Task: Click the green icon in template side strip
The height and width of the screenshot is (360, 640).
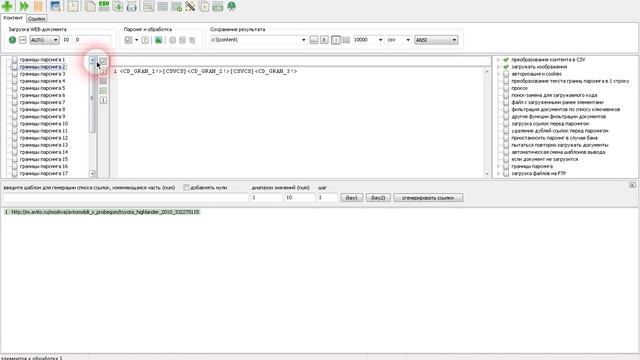Action: (x=103, y=91)
